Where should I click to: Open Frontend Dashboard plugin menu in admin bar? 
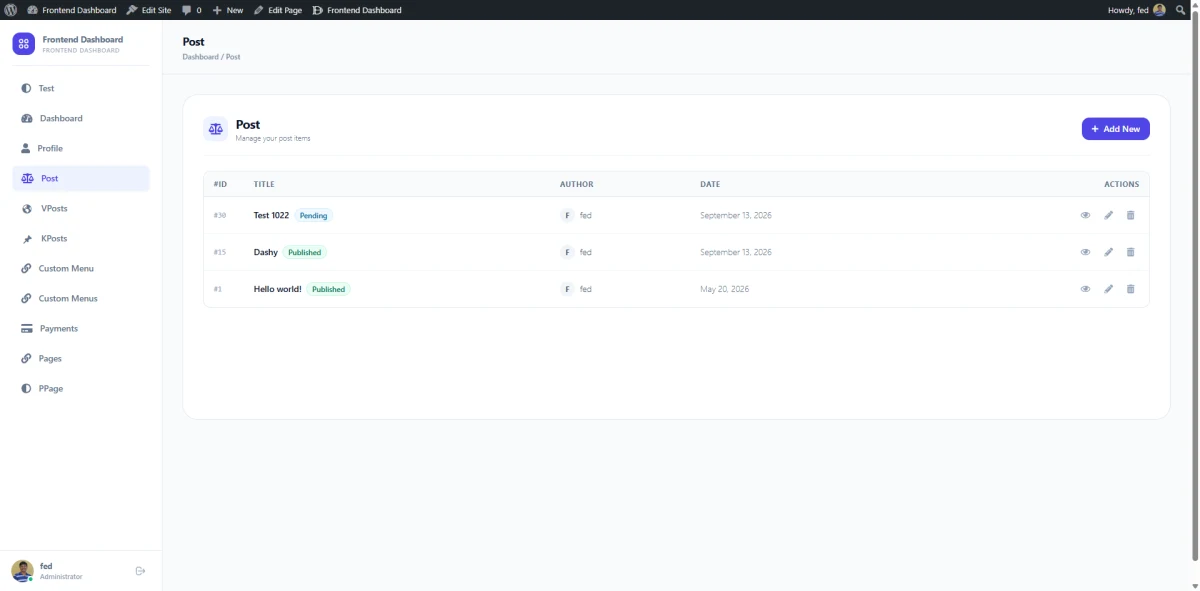[x=357, y=10]
